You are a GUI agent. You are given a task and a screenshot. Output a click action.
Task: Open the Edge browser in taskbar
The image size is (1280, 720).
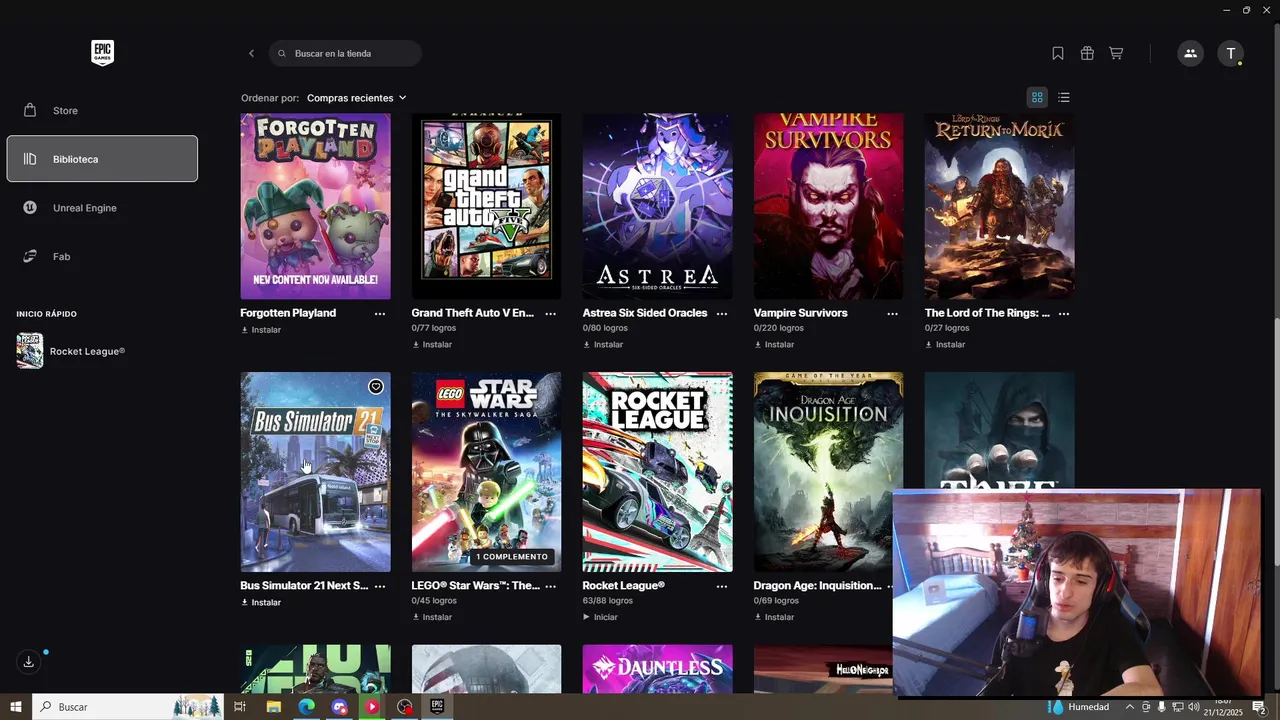(x=306, y=707)
